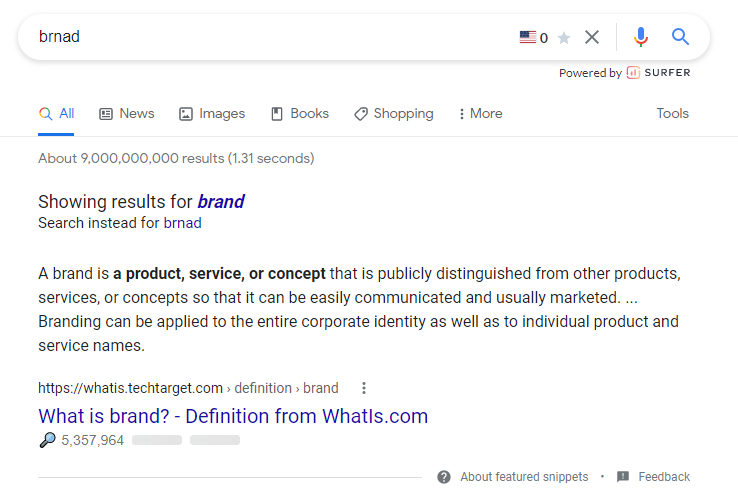738x497 pixels.
Task: Click the corrected term brand link
Action: coord(221,201)
